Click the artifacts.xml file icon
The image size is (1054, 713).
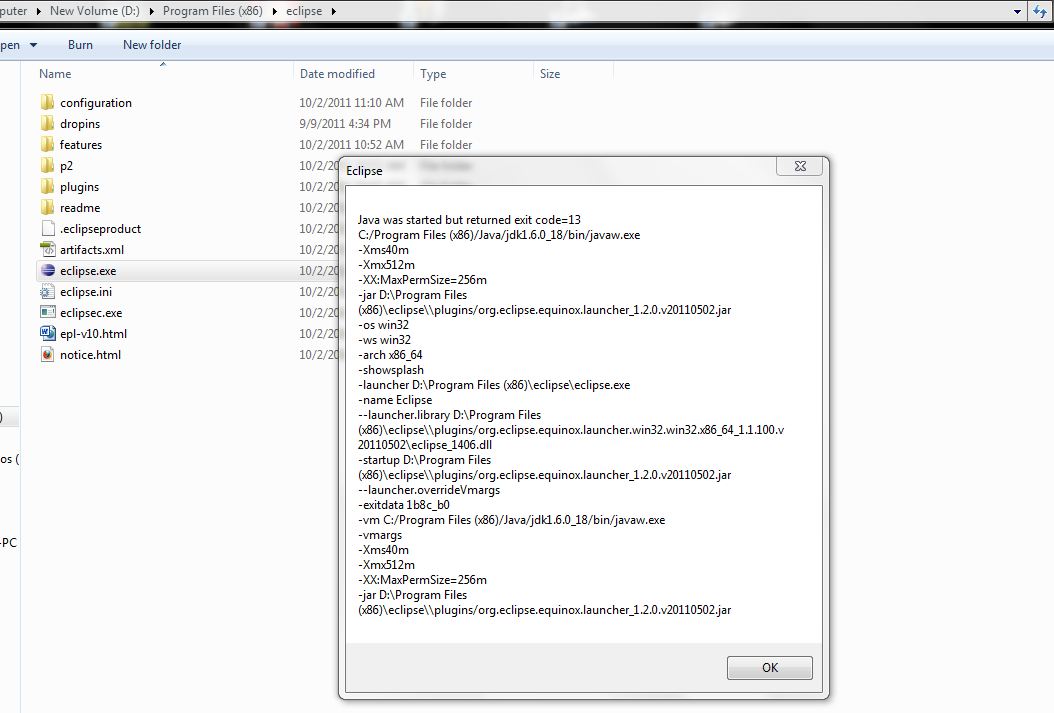[x=48, y=249]
